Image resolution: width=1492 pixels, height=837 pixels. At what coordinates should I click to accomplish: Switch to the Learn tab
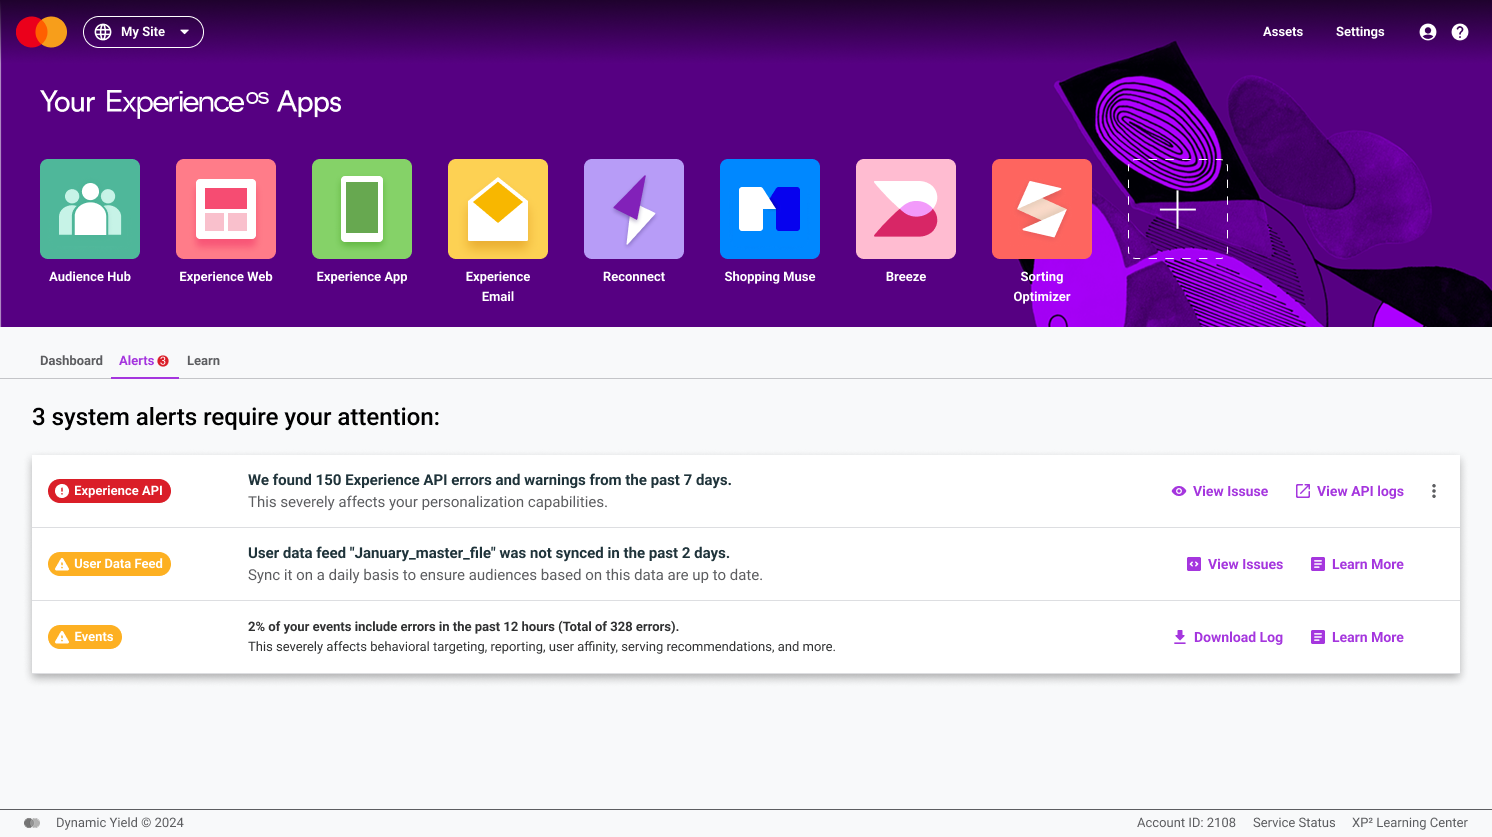point(203,361)
